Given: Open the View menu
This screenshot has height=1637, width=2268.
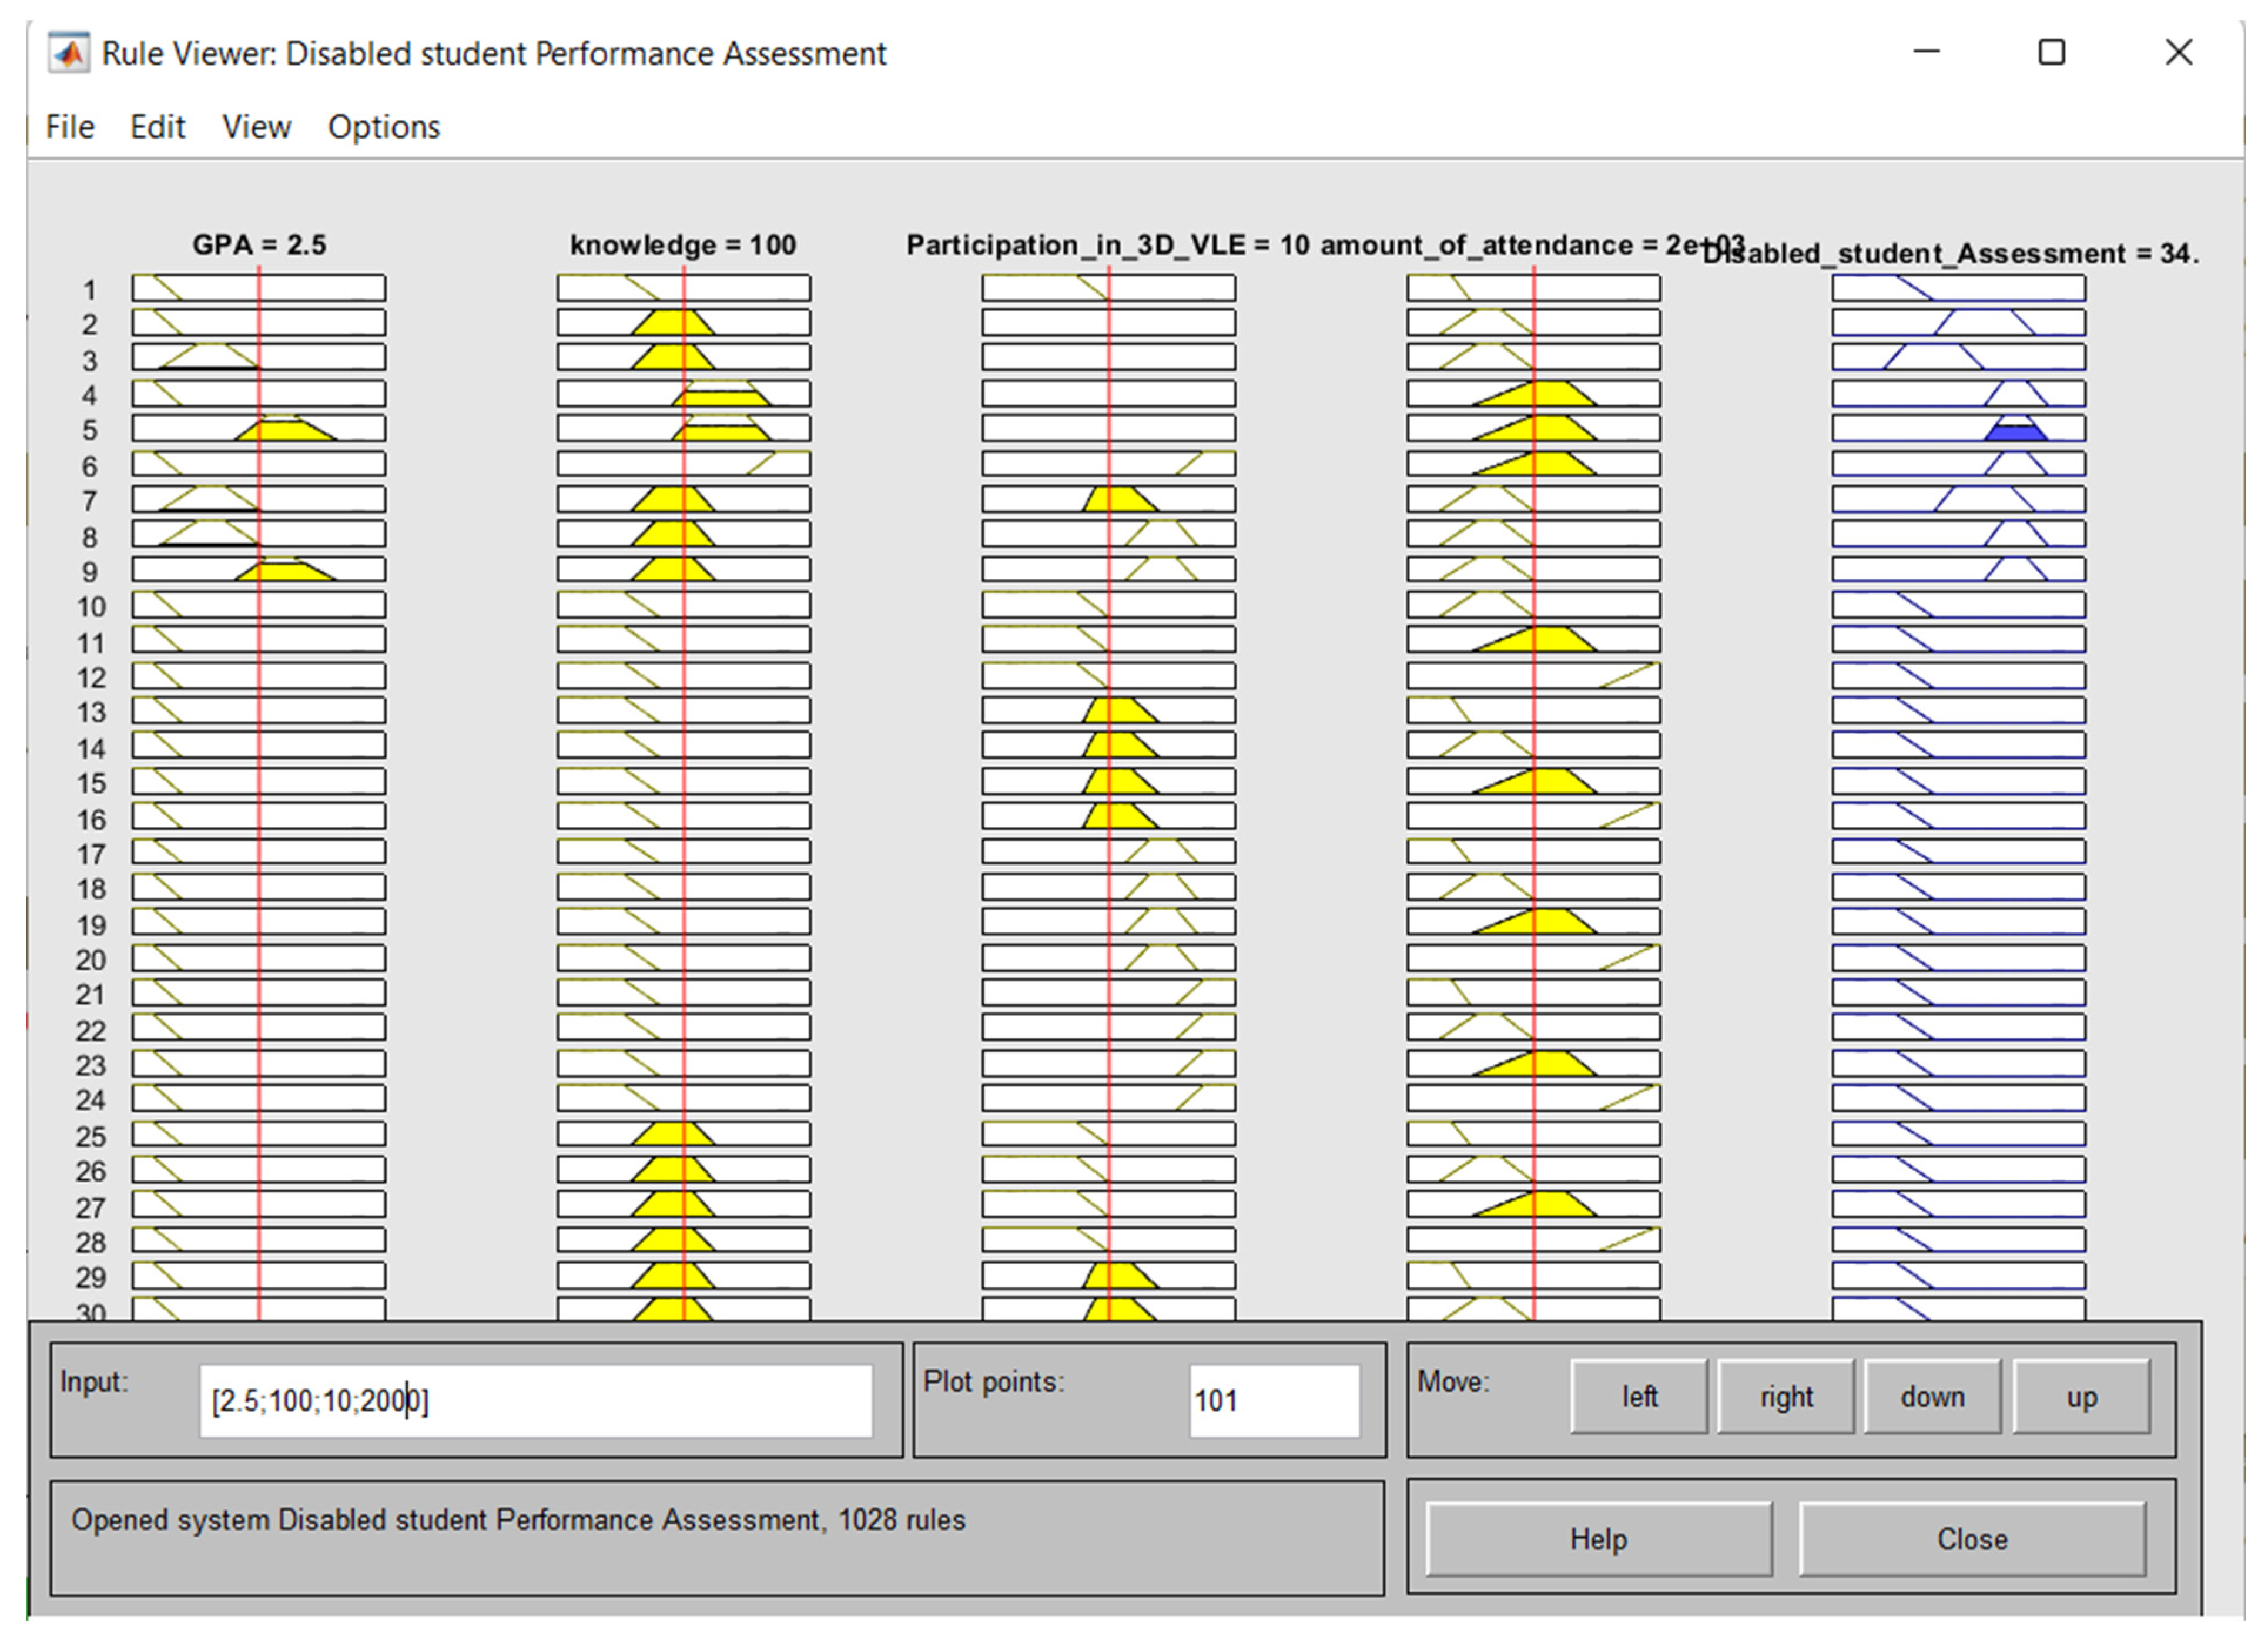Looking at the screenshot, I should click(x=256, y=127).
